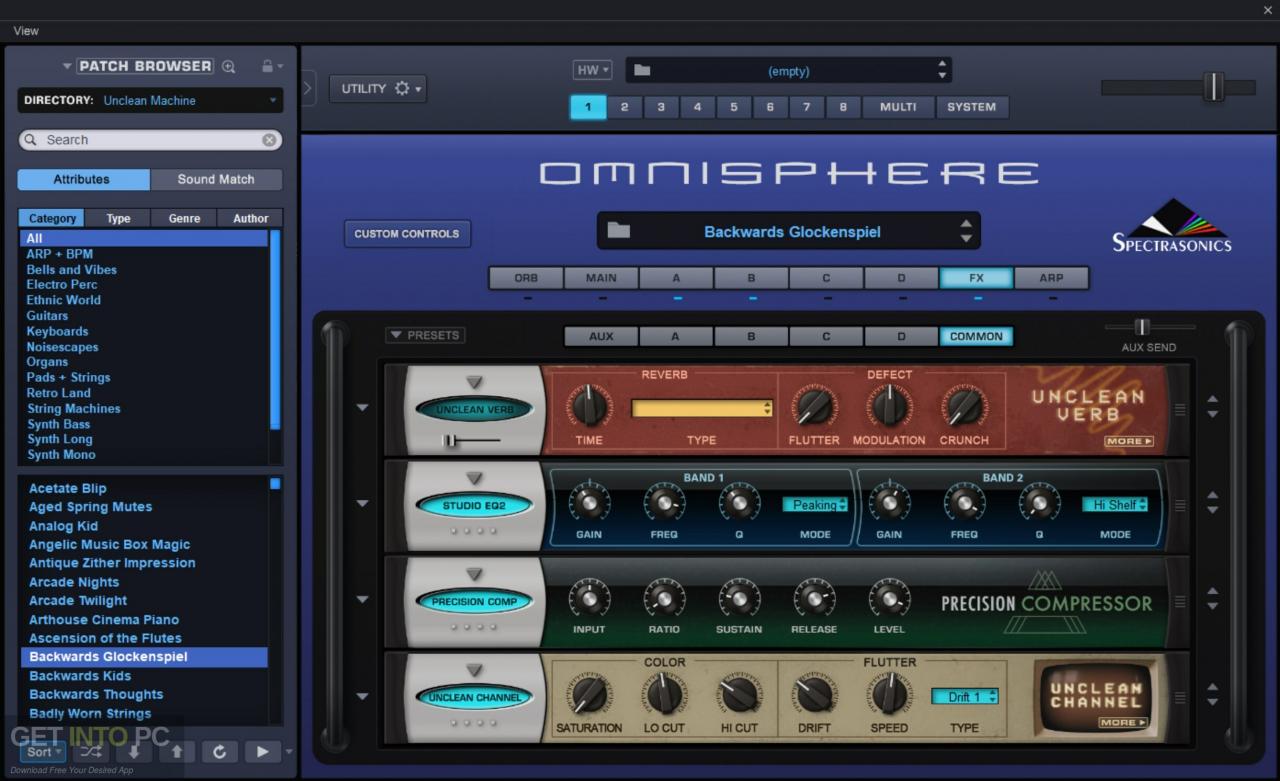Select the Bells and Vibes category

(71, 269)
